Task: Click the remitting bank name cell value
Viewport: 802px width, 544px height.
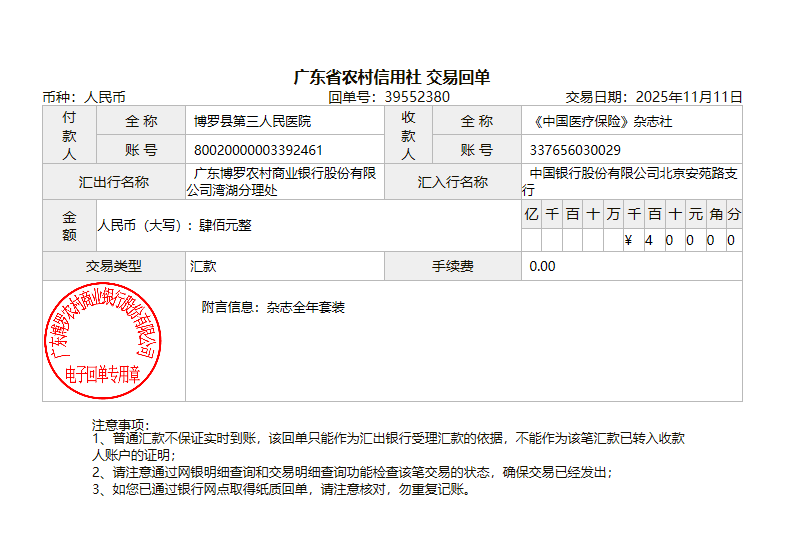Action: 285,181
